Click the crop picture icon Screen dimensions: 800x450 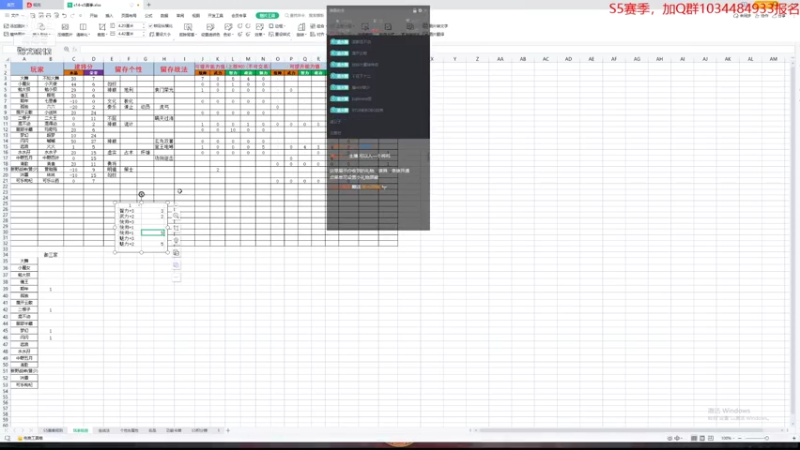[102, 27]
